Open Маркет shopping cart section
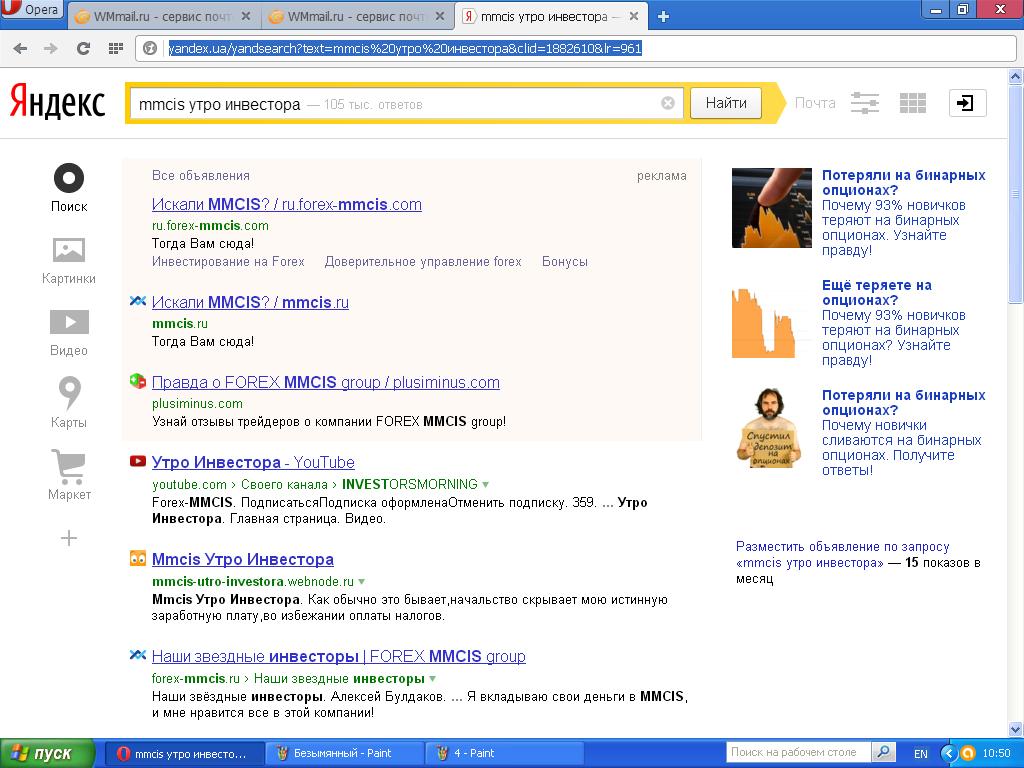This screenshot has width=1024, height=768. (69, 475)
